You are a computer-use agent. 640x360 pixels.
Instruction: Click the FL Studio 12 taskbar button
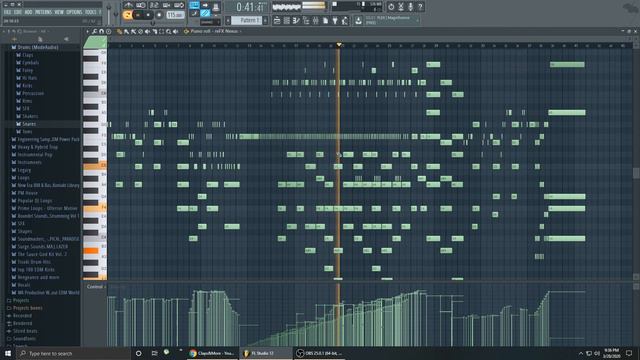[x=265, y=353]
